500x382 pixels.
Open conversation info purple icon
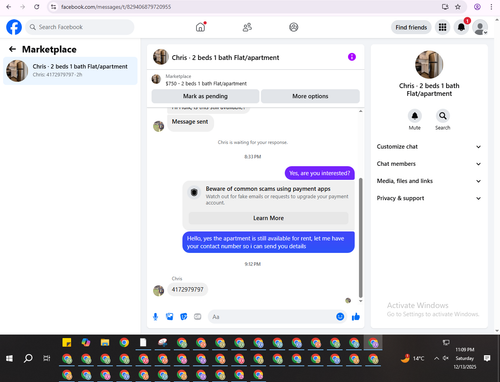point(352,57)
